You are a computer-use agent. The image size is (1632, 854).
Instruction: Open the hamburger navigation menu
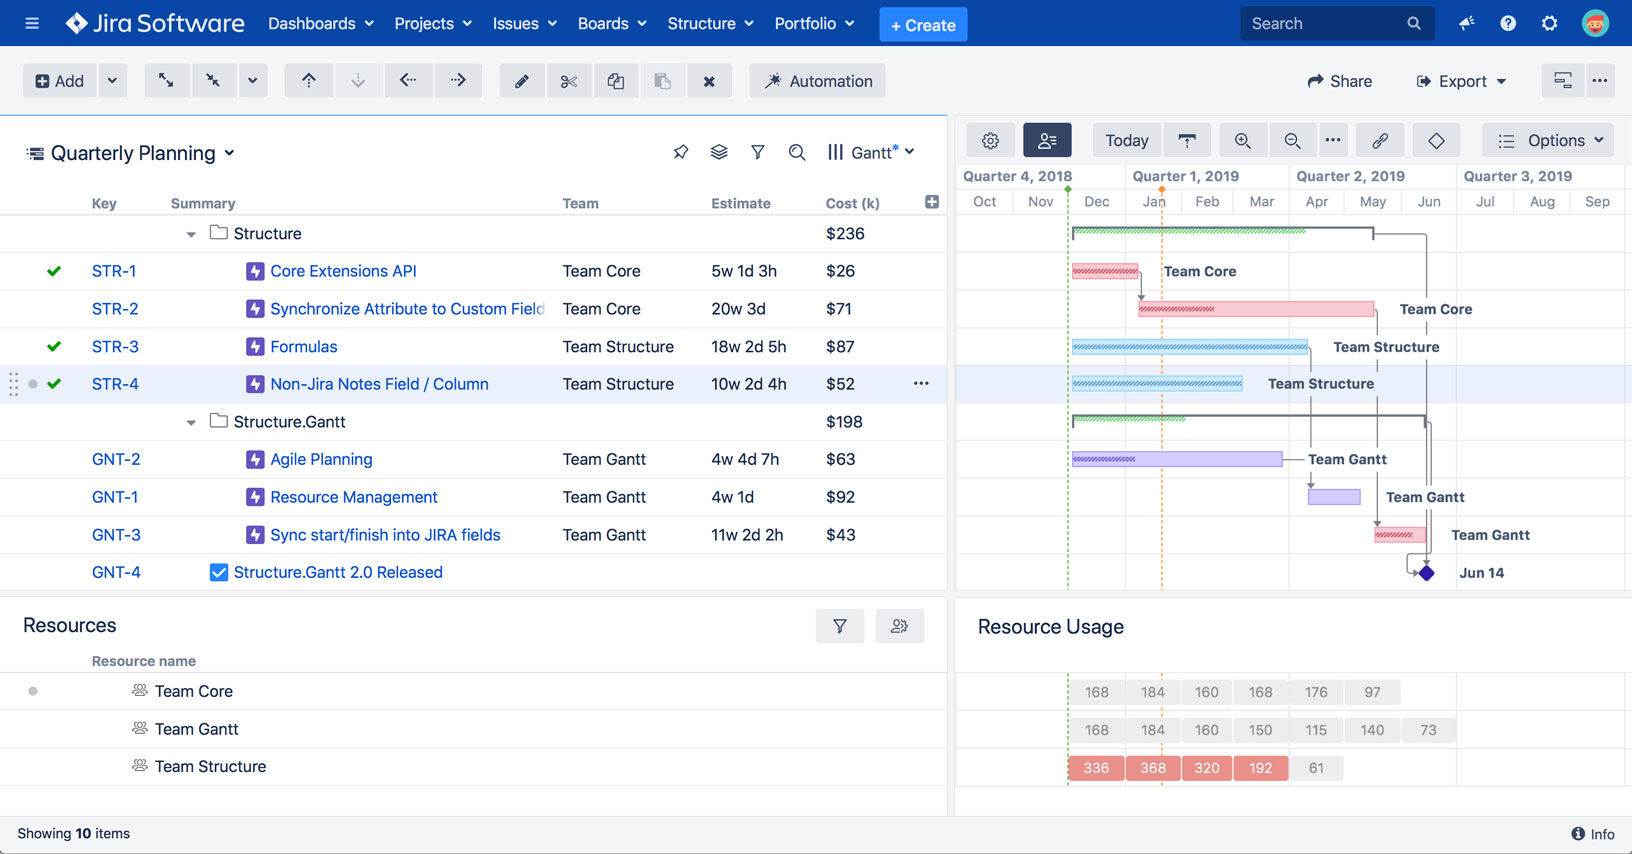(x=32, y=23)
